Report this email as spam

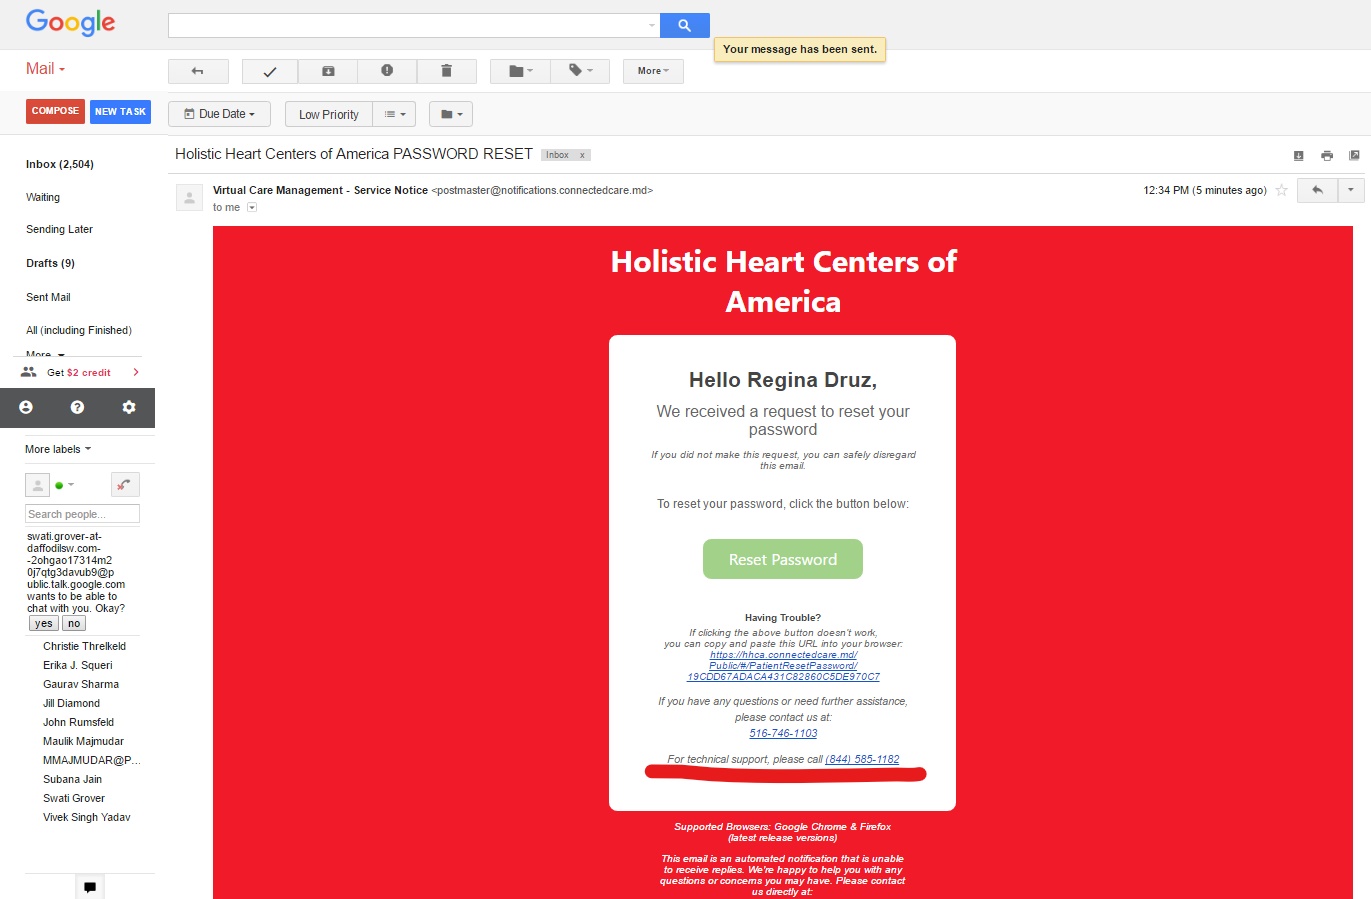click(387, 71)
